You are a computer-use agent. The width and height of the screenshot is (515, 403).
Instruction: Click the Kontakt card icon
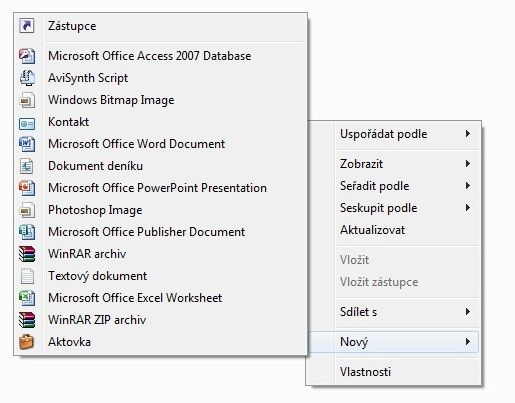pyautogui.click(x=27, y=124)
